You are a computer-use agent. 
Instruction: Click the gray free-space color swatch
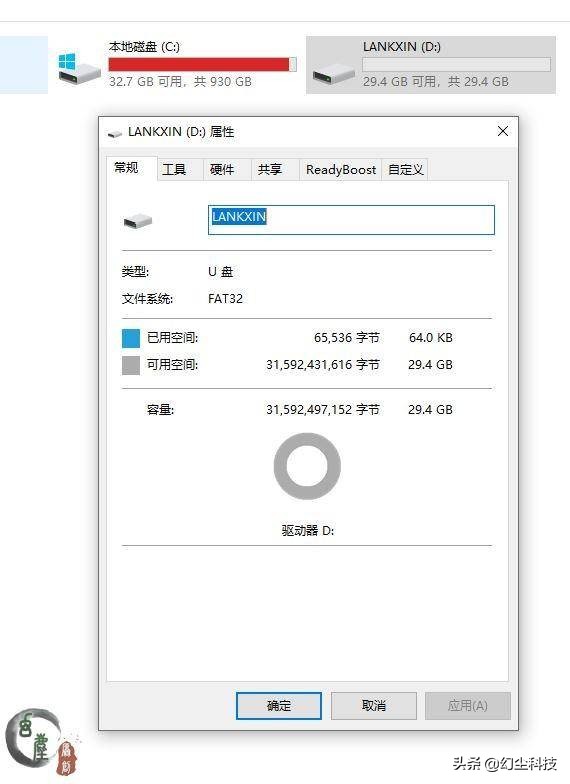coord(131,365)
